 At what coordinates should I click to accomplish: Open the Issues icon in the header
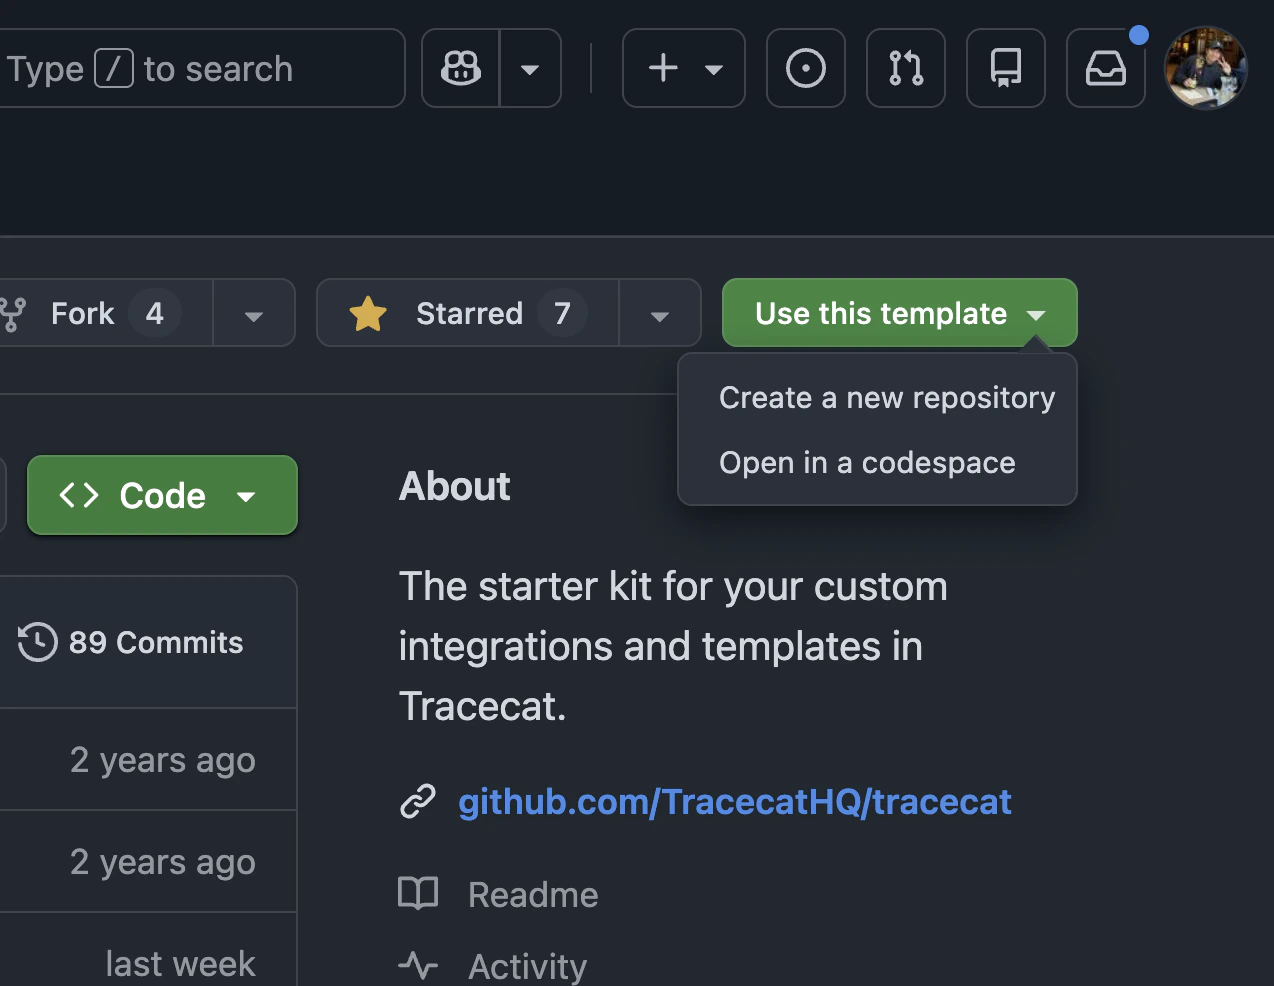coord(806,68)
